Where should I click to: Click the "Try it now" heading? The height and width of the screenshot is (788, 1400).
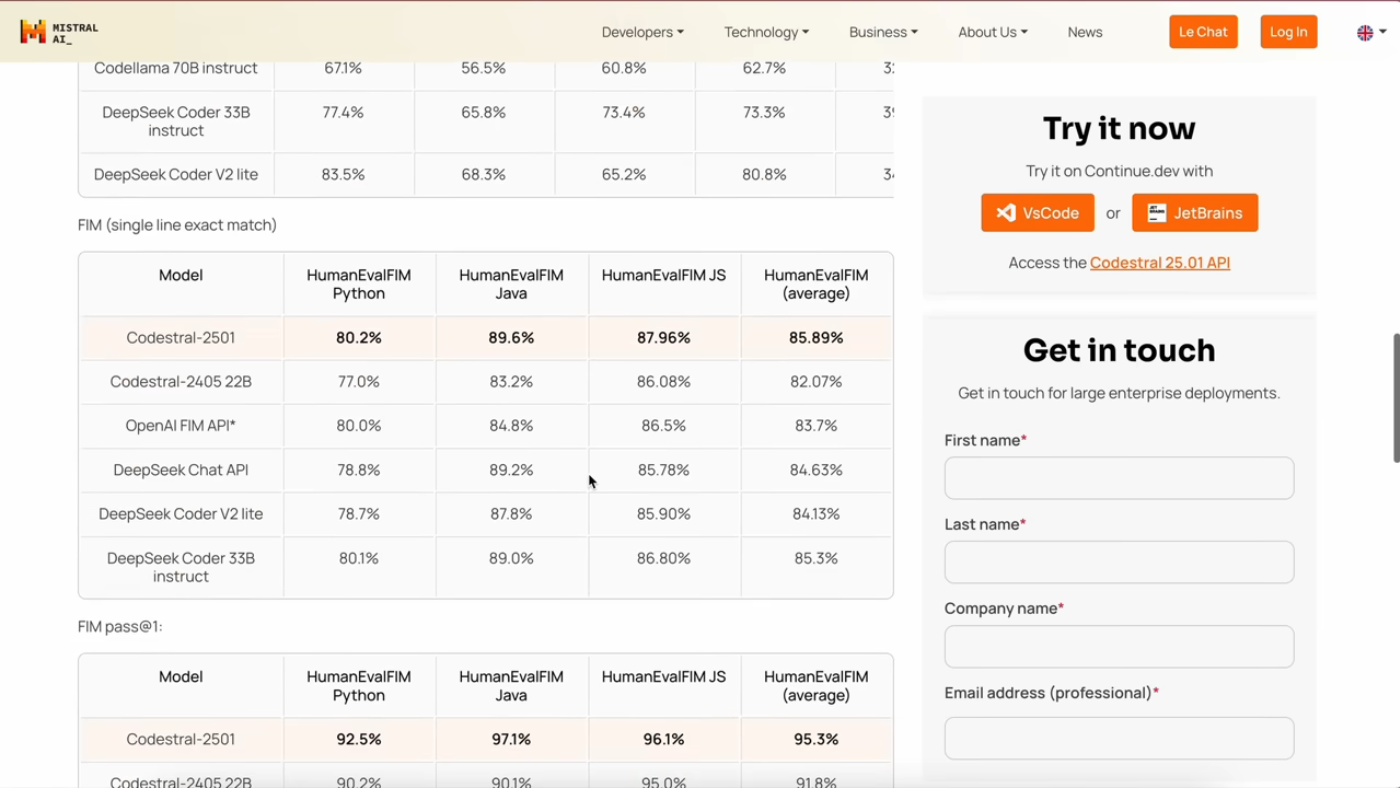(1119, 129)
